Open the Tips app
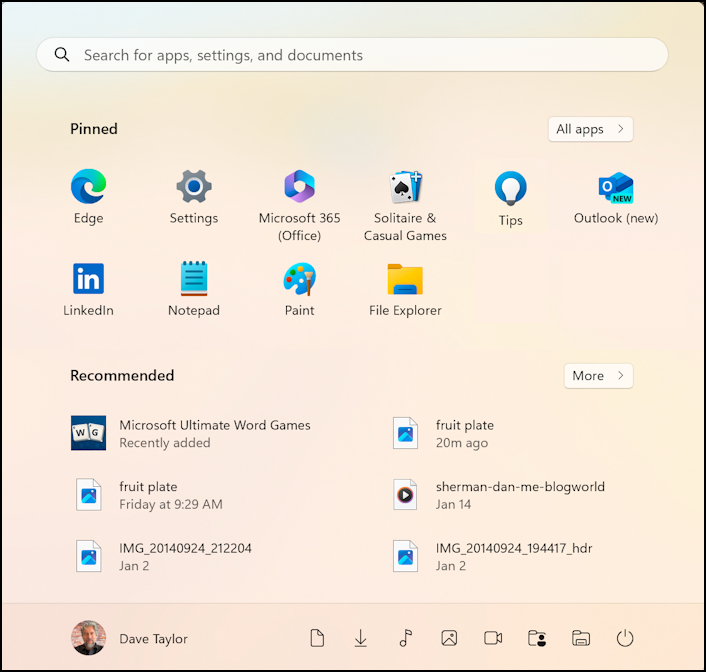The height and width of the screenshot is (672, 706). [511, 199]
